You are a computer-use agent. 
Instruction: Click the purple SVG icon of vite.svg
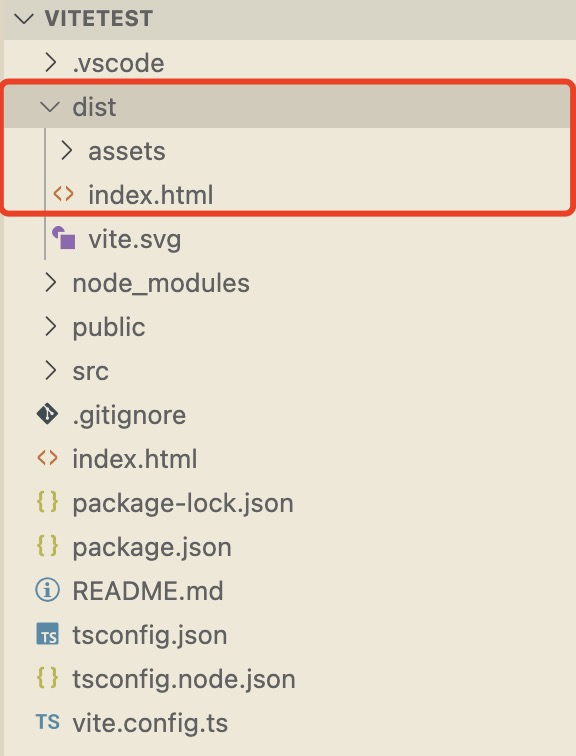(x=64, y=238)
